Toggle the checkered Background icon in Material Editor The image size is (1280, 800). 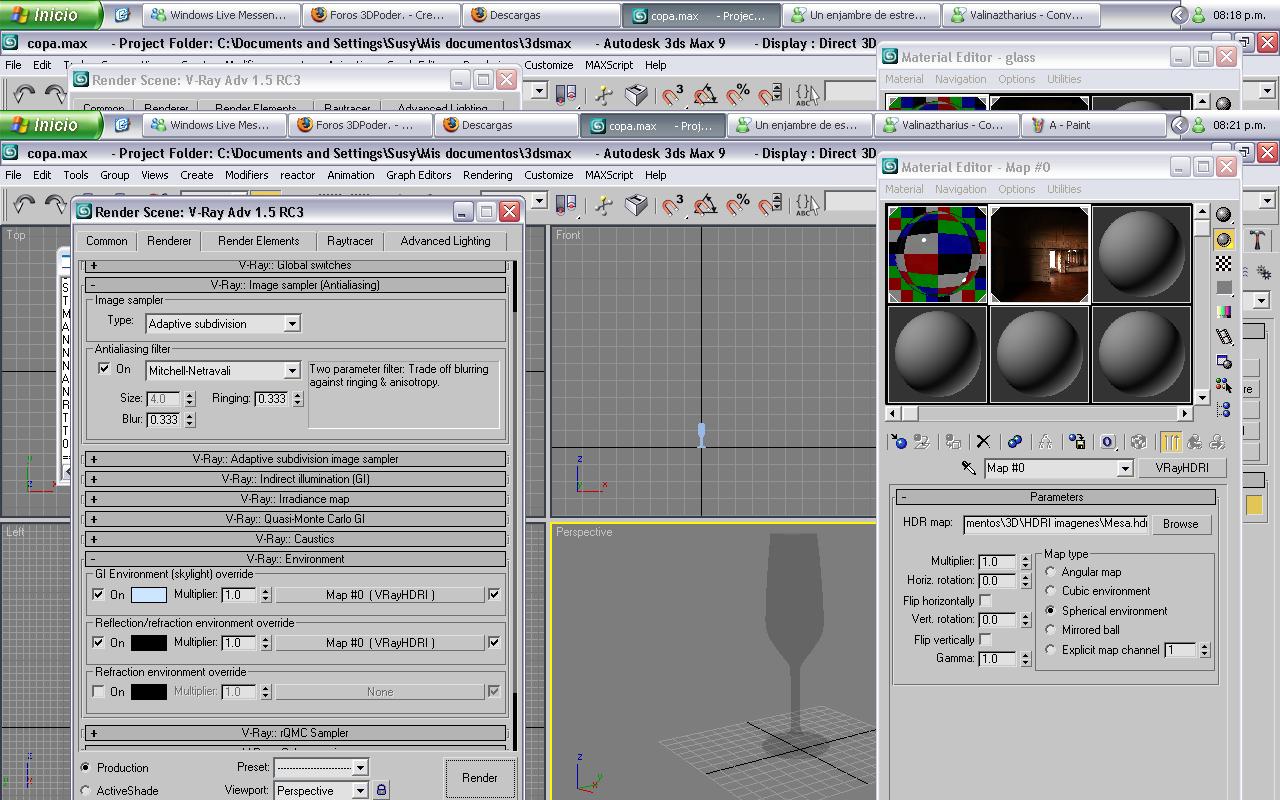point(1224,263)
